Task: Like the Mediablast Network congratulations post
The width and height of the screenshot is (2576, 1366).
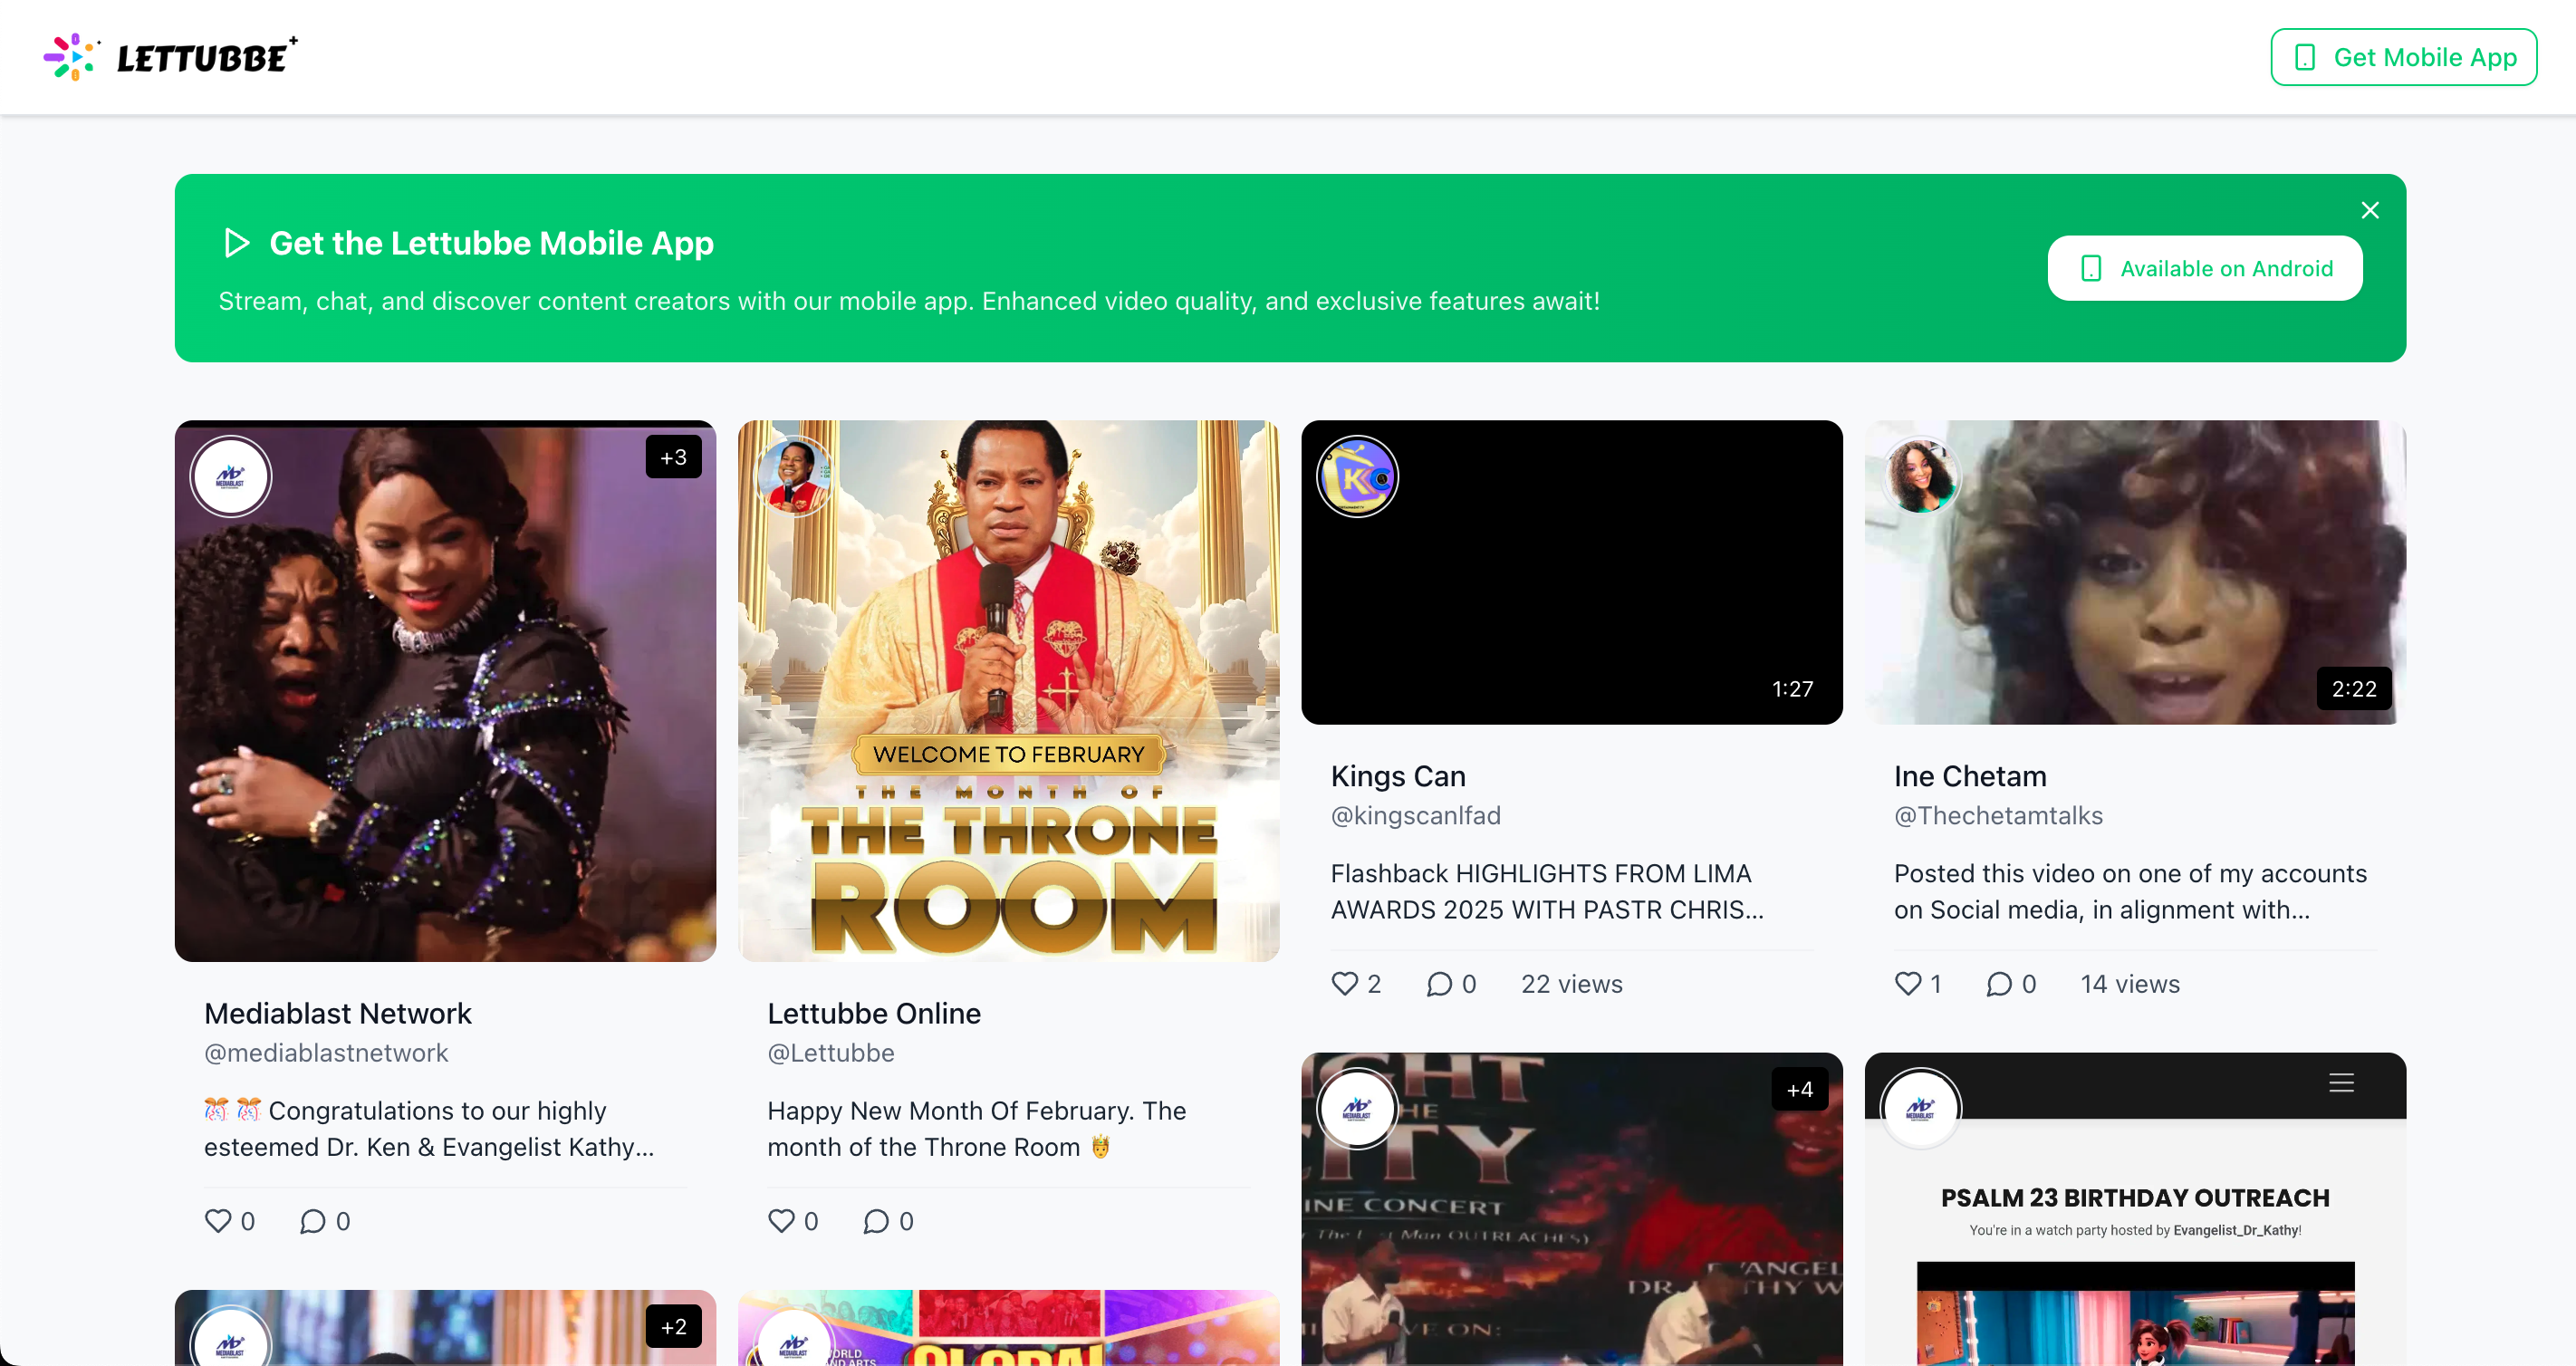Action: pyautogui.click(x=218, y=1221)
